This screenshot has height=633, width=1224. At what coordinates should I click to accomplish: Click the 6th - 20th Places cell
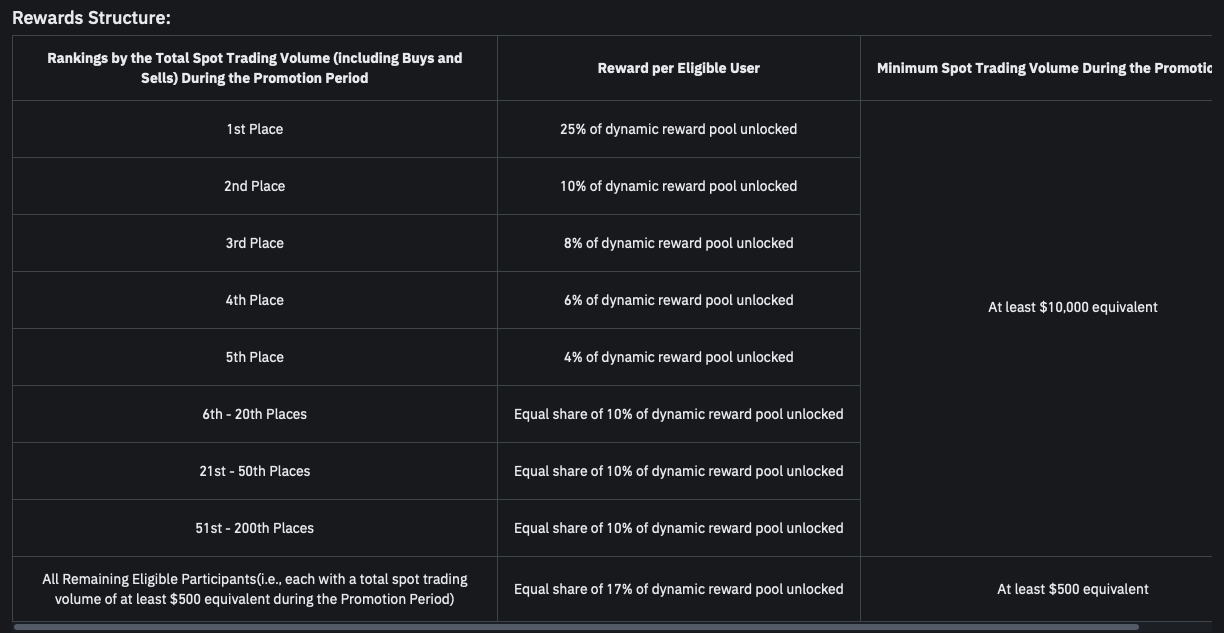(254, 414)
